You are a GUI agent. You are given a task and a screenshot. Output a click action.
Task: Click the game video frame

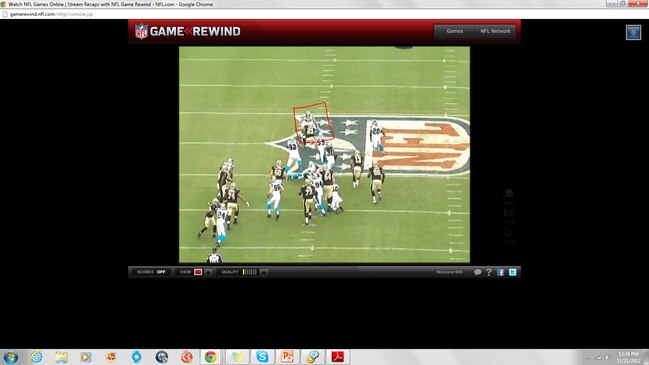pos(324,154)
